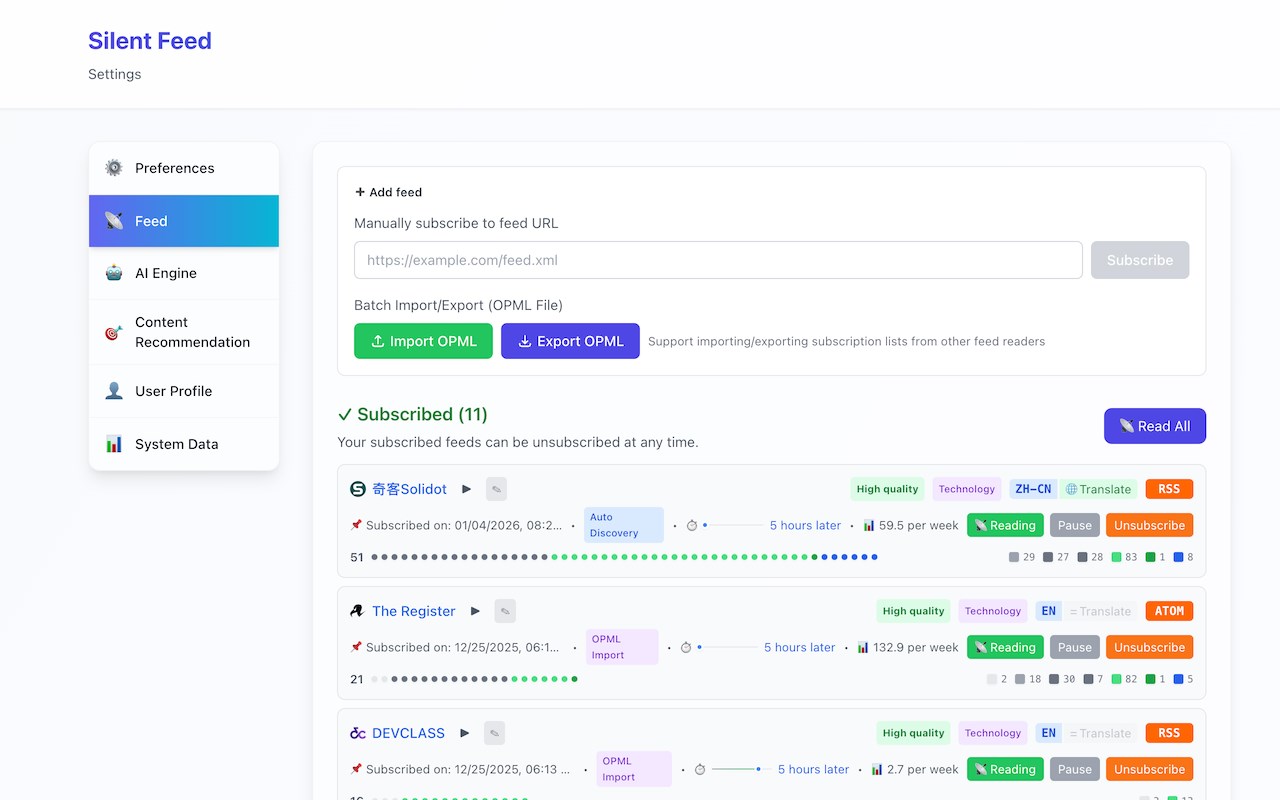1280x800 pixels.
Task: Open the User Profile section
Action: (x=184, y=391)
